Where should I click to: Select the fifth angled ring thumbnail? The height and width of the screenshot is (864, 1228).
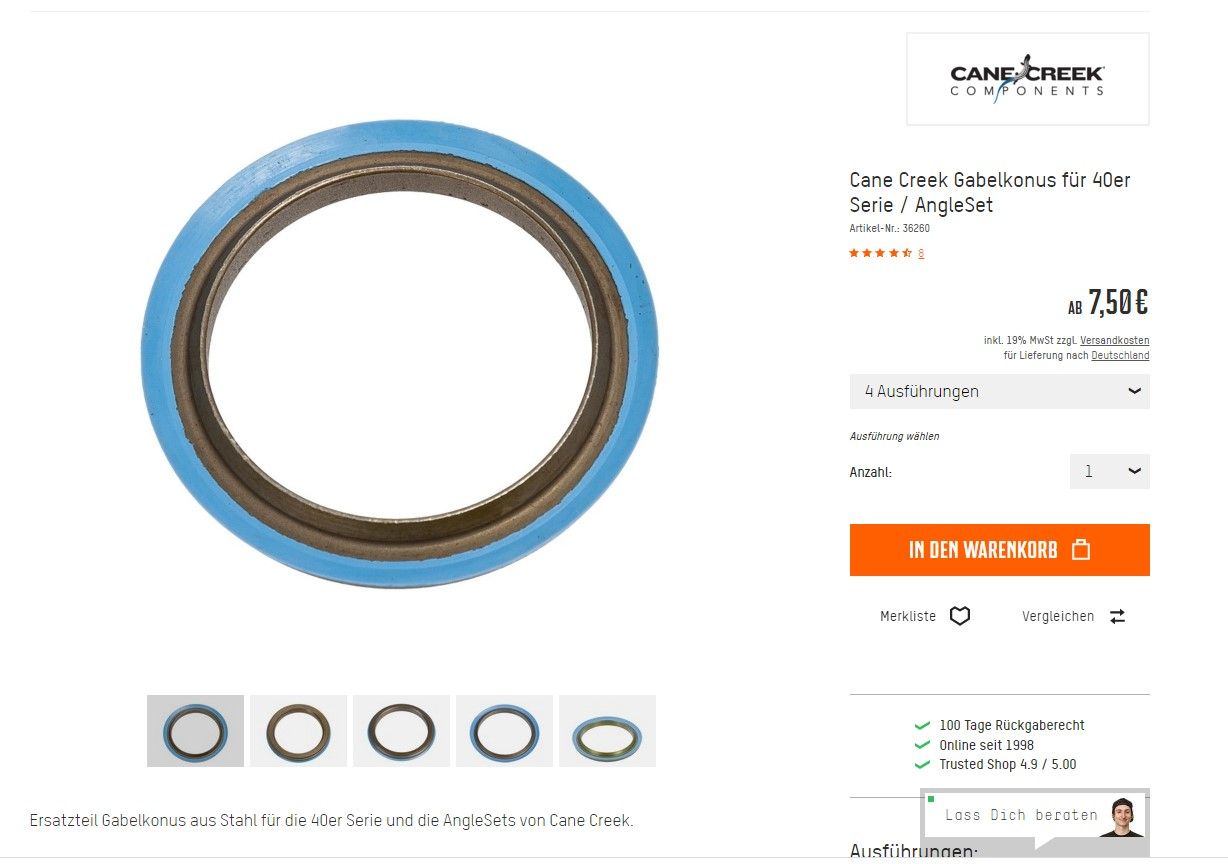(607, 731)
